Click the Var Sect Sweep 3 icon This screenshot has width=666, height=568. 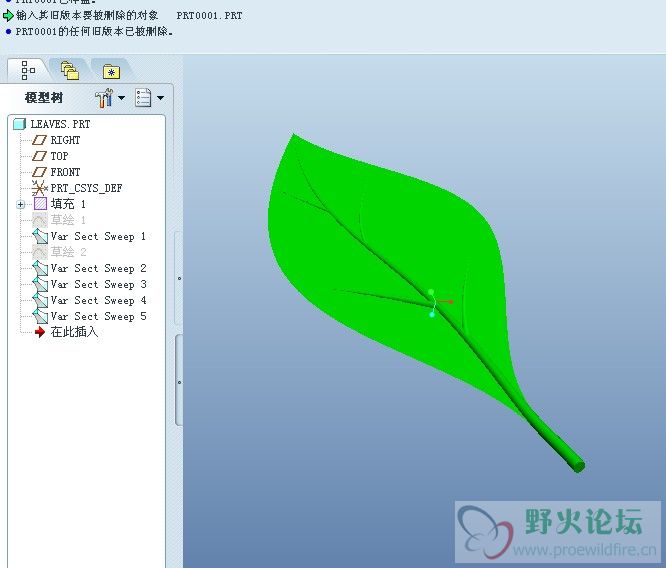tap(40, 284)
